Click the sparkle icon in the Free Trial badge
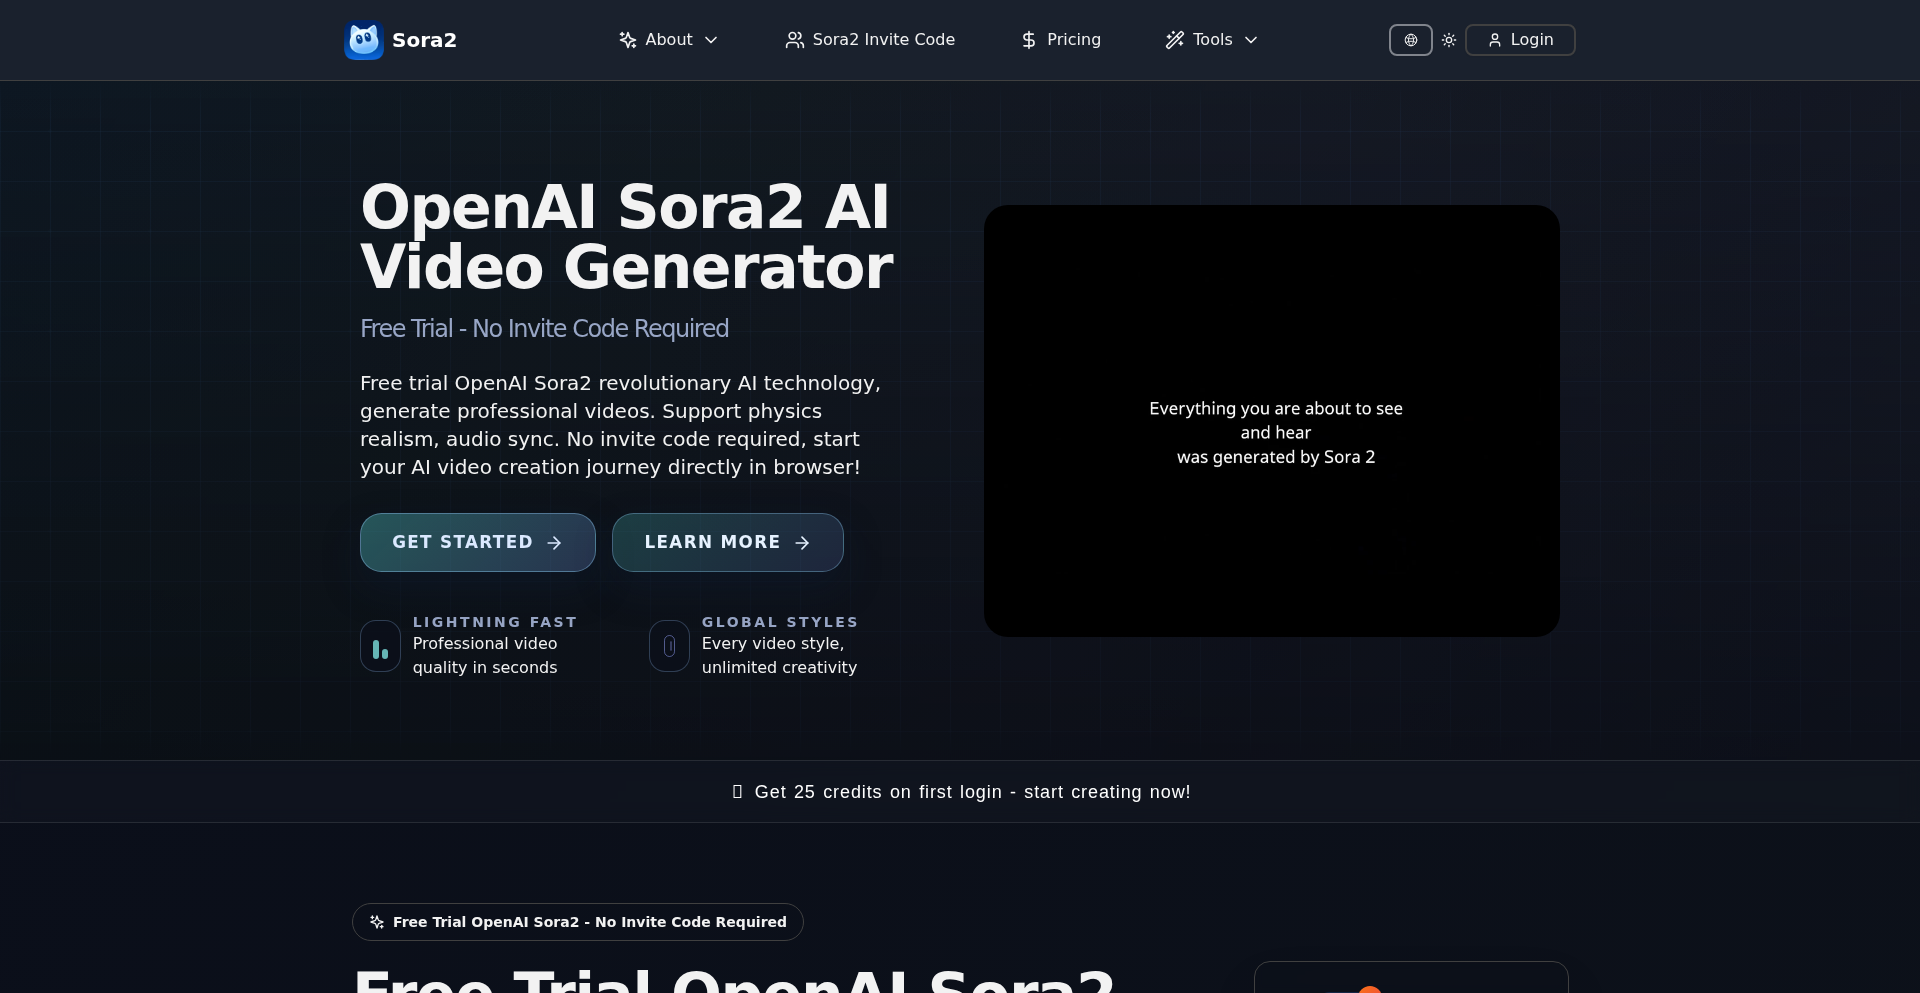Image resolution: width=1920 pixels, height=993 pixels. [x=377, y=922]
